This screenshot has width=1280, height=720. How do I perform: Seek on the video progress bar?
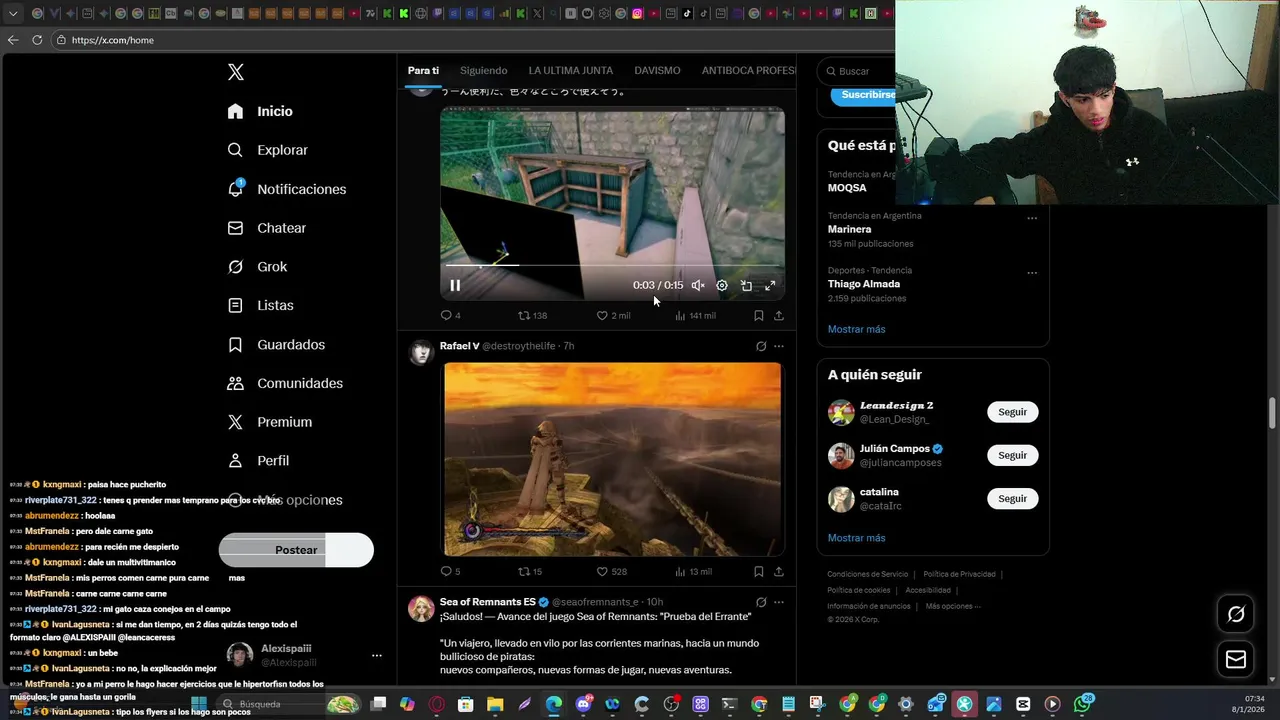click(x=612, y=266)
